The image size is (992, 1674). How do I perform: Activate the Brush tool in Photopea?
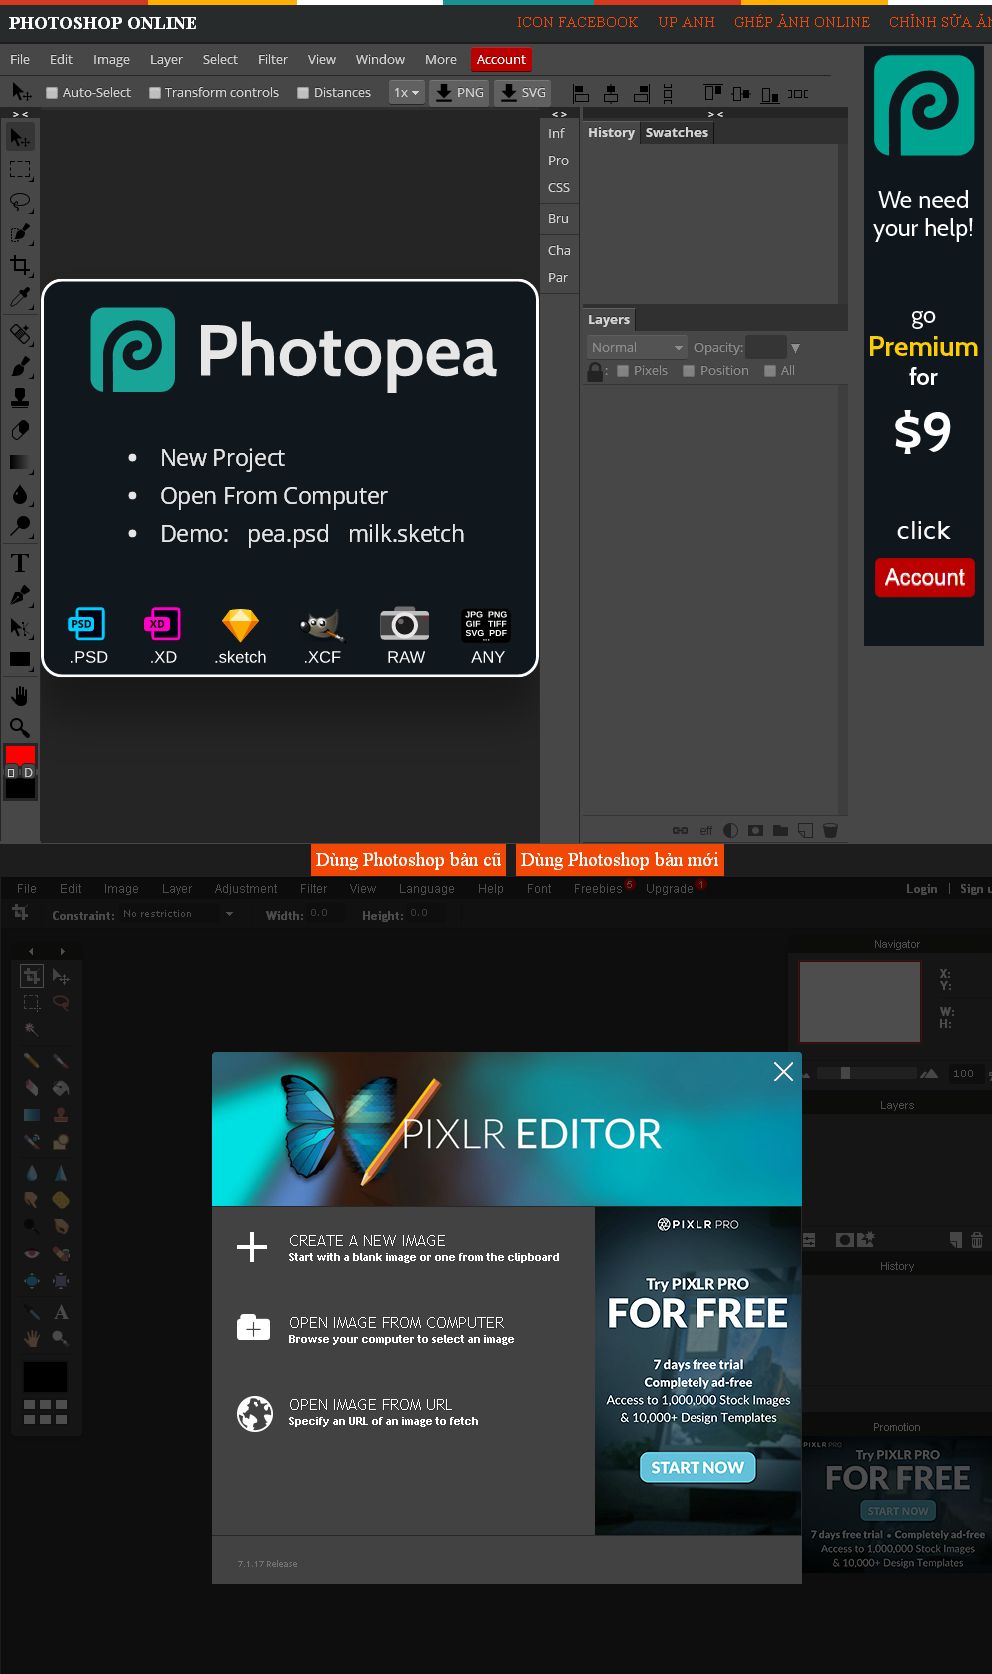click(20, 366)
